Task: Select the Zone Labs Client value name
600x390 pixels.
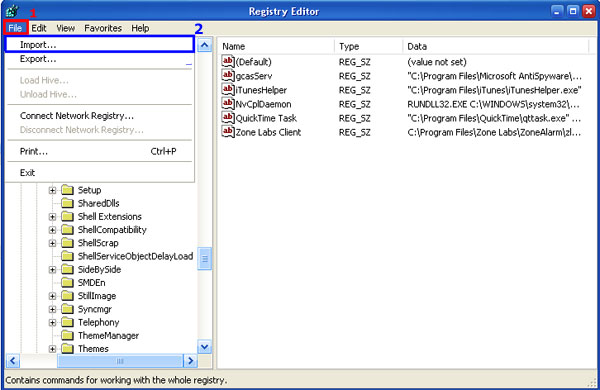Action: (268, 132)
